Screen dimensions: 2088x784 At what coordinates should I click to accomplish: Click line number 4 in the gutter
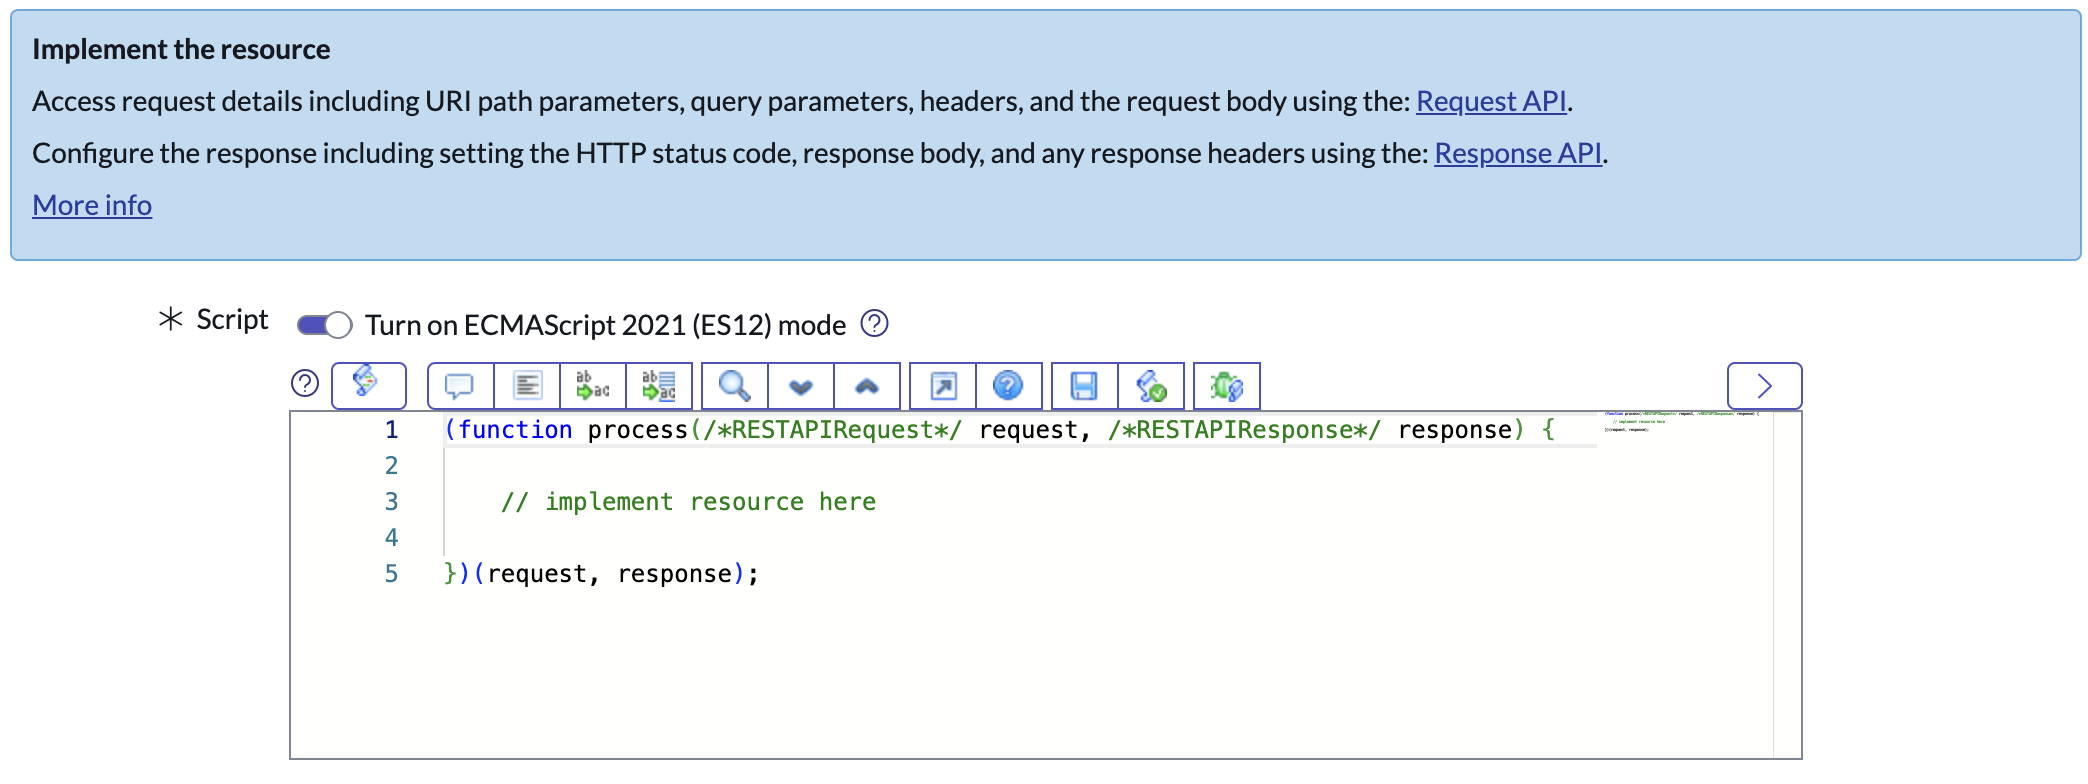tap(392, 538)
